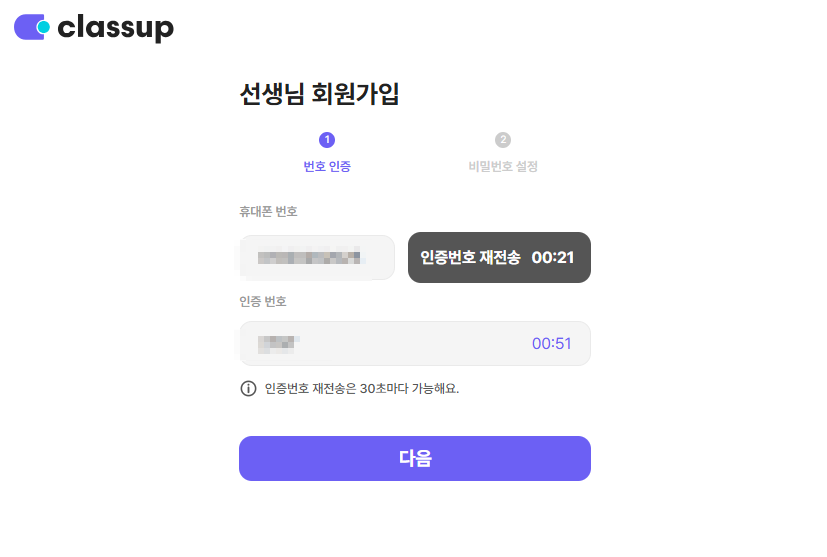Image resolution: width=827 pixels, height=557 pixels.
Task: Click the classup purple logo icon
Action: [x=28, y=27]
